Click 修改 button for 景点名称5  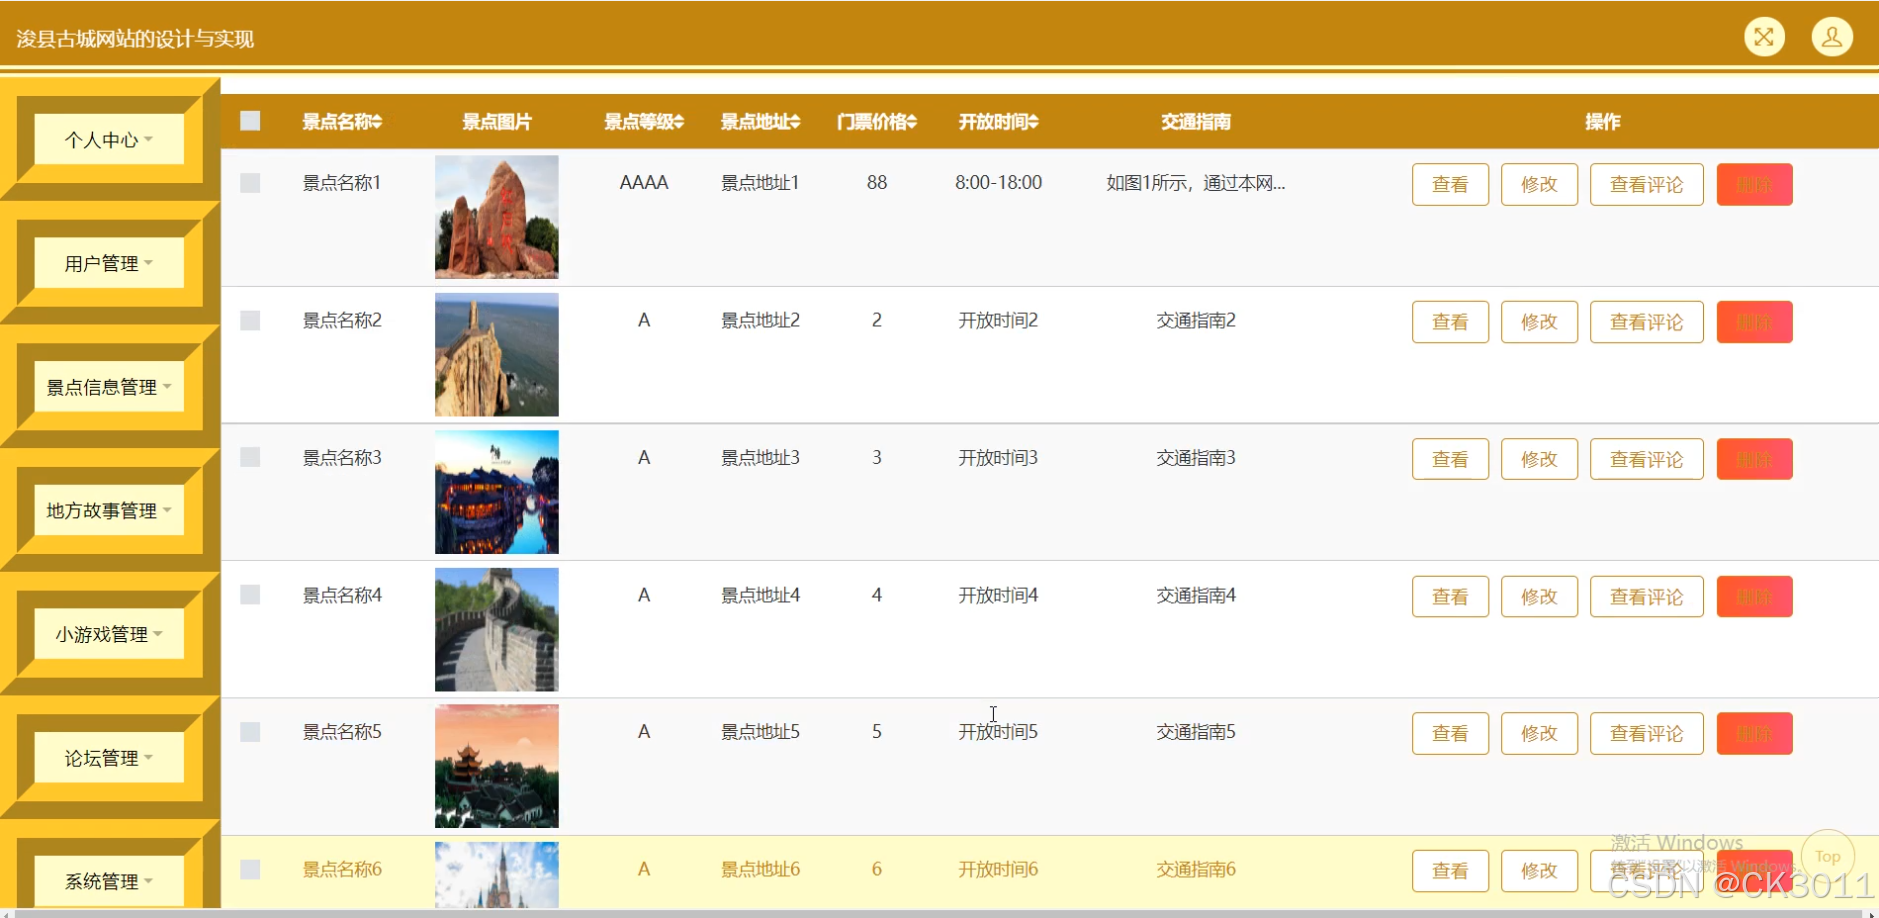[x=1539, y=733]
